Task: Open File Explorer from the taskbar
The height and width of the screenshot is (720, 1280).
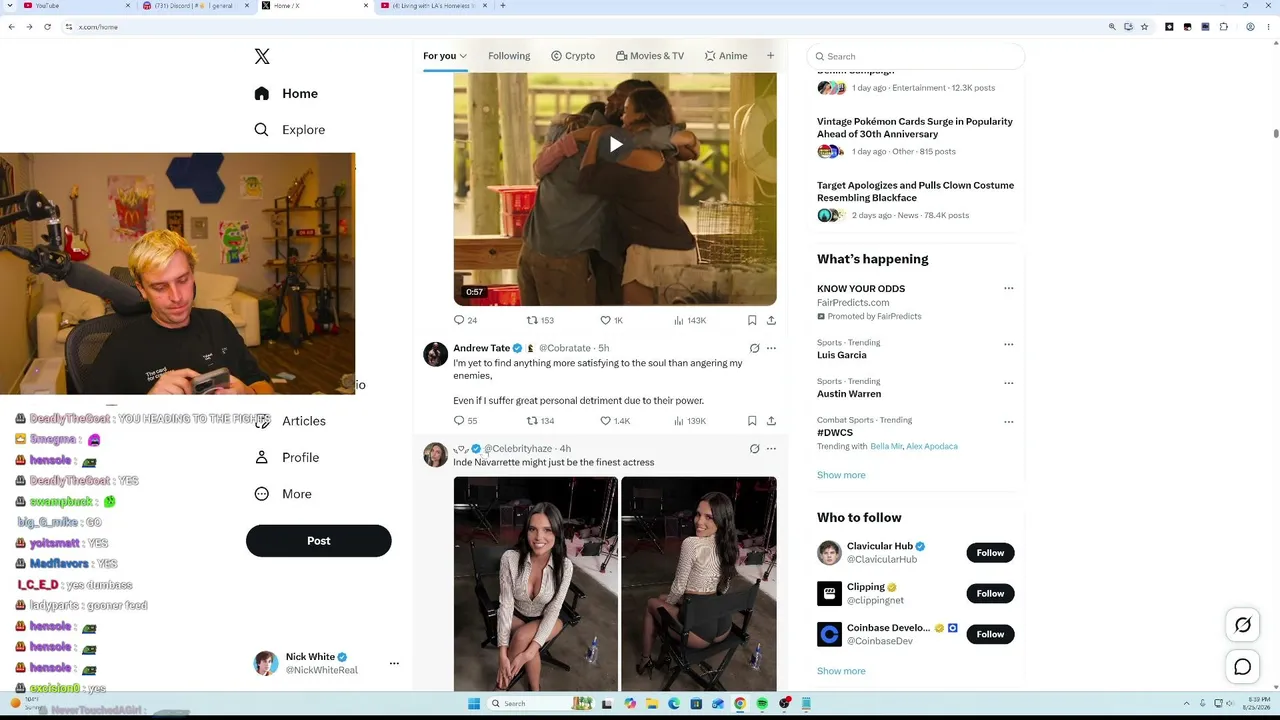Action: pyautogui.click(x=651, y=704)
